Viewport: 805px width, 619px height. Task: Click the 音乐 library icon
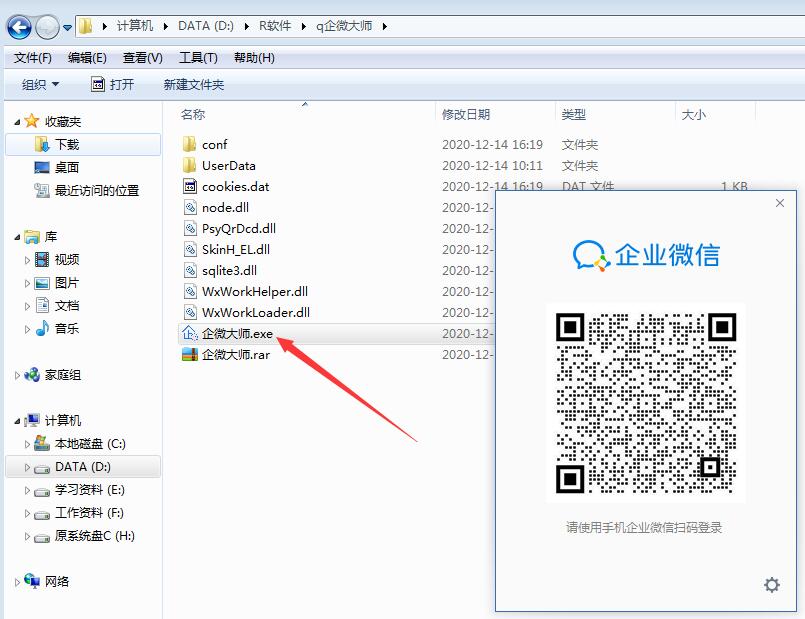[x=42, y=328]
